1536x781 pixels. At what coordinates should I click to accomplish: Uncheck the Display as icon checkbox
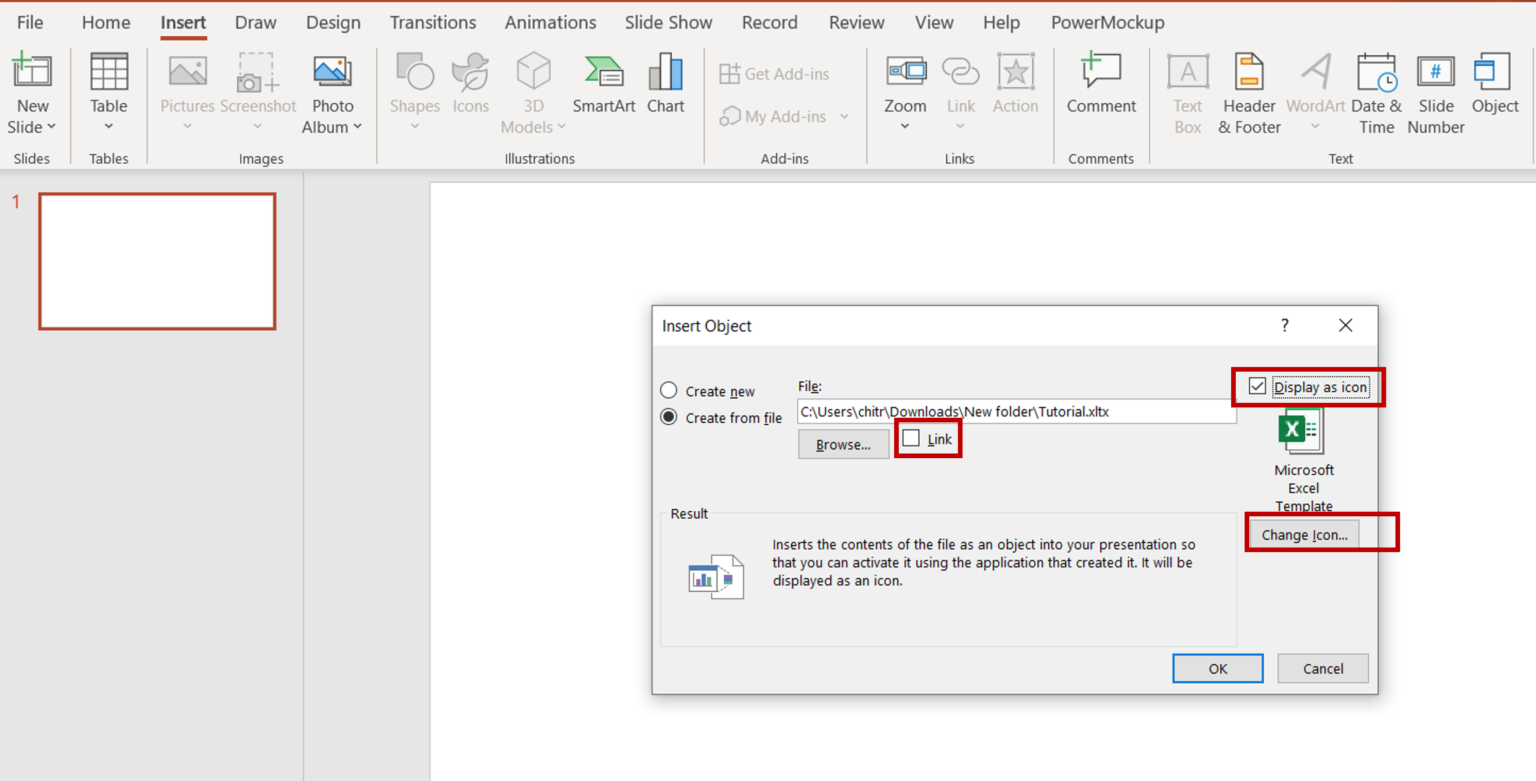click(x=1259, y=387)
